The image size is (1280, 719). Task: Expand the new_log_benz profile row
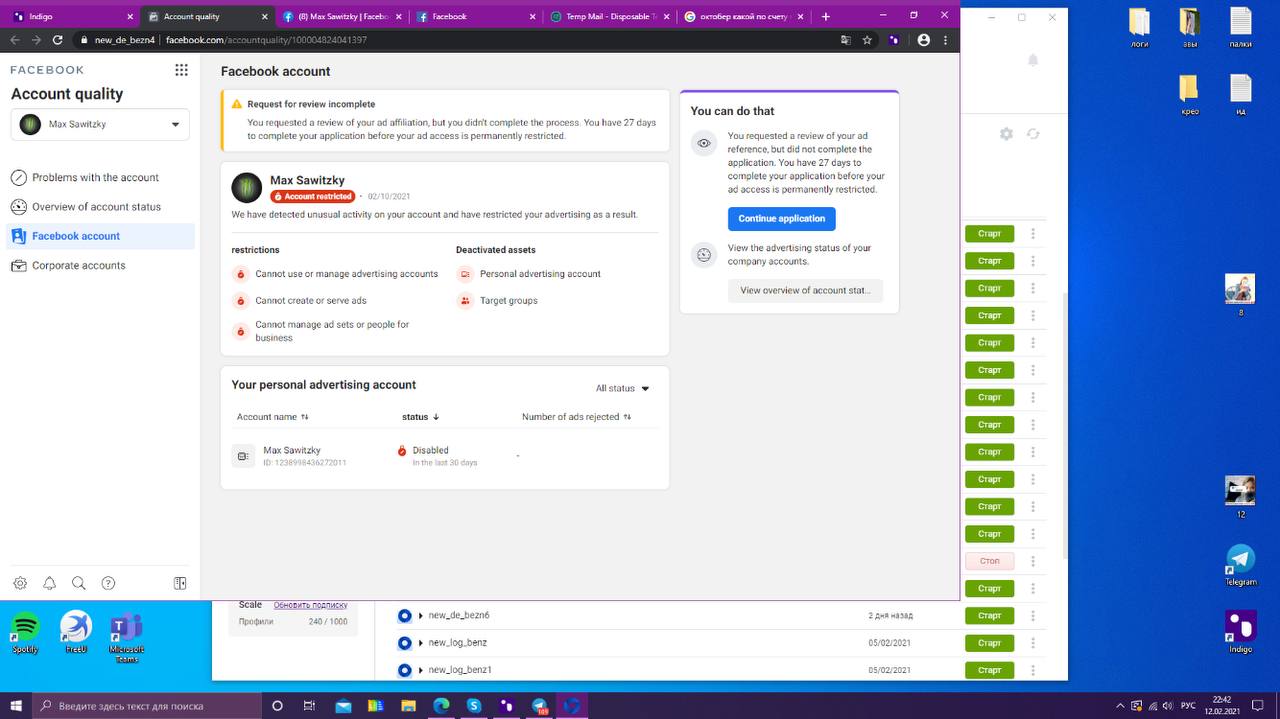pyautogui.click(x=421, y=643)
